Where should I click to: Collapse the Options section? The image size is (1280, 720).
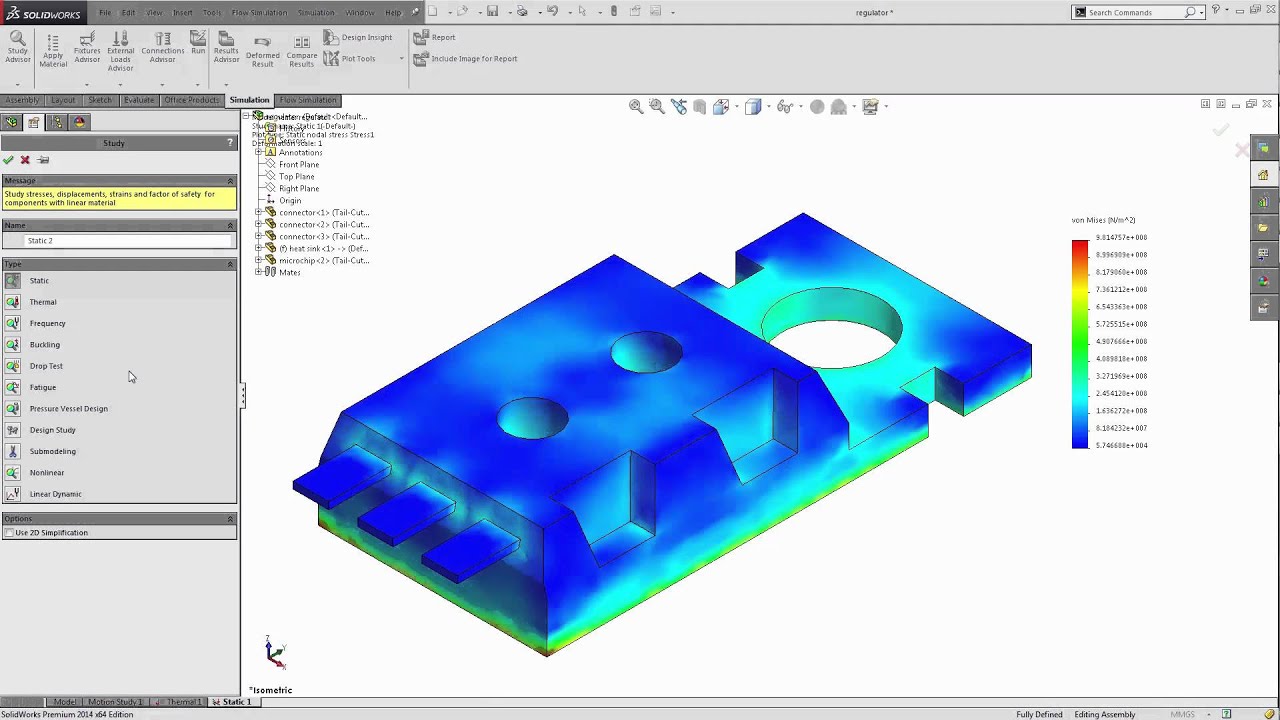230,519
